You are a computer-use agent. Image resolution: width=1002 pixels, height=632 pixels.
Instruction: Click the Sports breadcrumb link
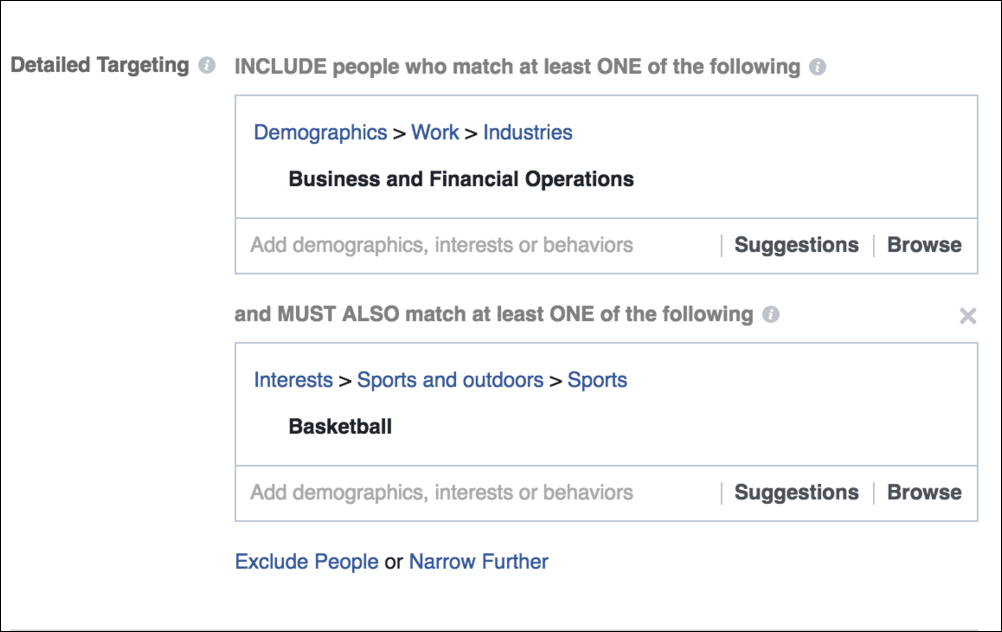(x=597, y=380)
